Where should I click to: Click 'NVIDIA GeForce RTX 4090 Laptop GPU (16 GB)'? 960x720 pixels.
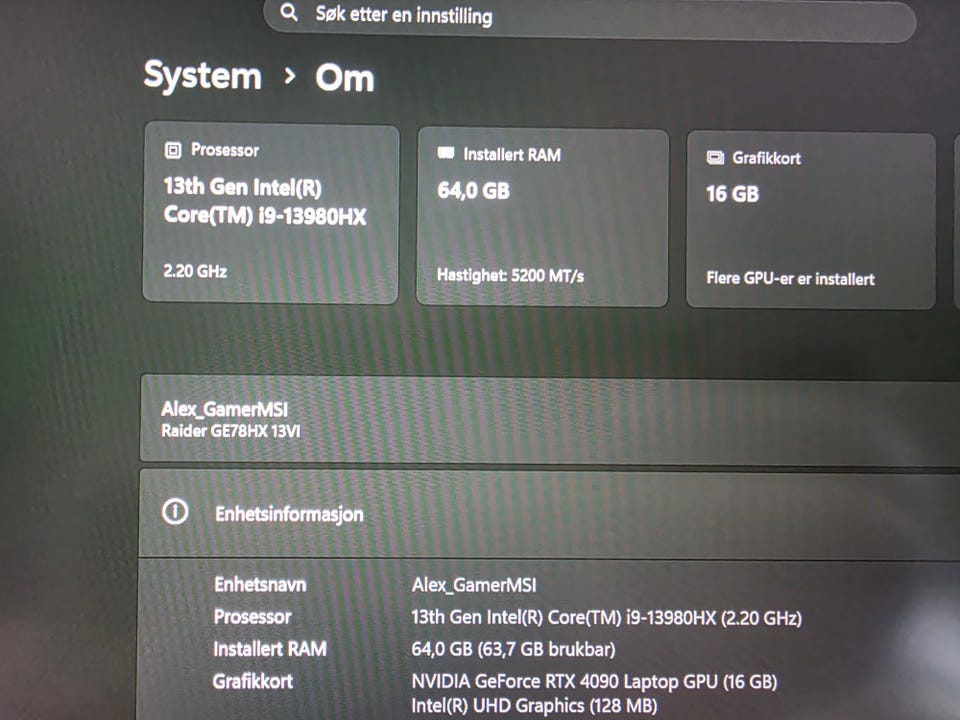pyautogui.click(x=594, y=681)
